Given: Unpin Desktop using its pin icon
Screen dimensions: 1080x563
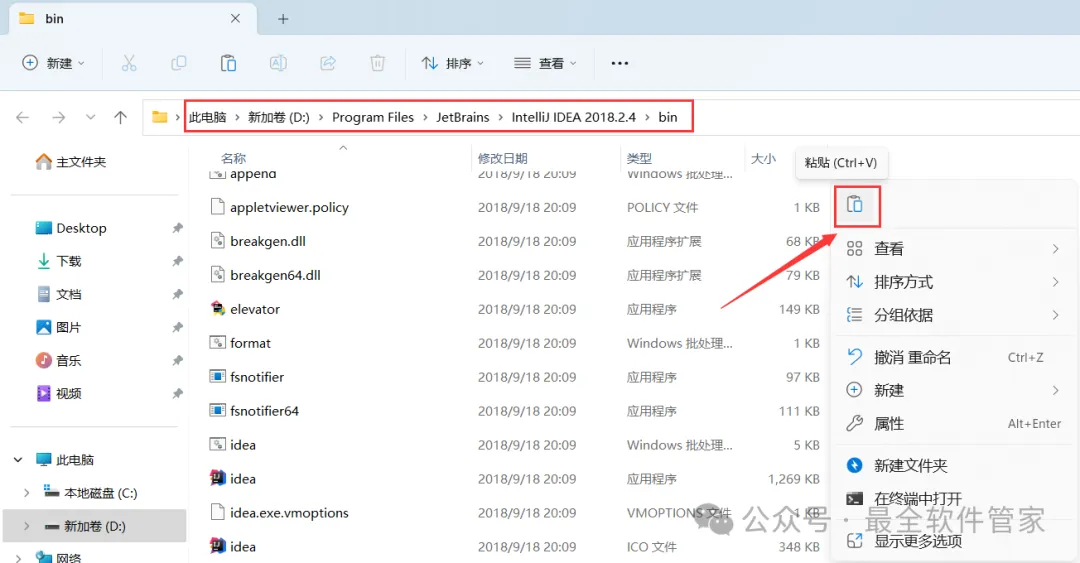Looking at the screenshot, I should click(178, 228).
